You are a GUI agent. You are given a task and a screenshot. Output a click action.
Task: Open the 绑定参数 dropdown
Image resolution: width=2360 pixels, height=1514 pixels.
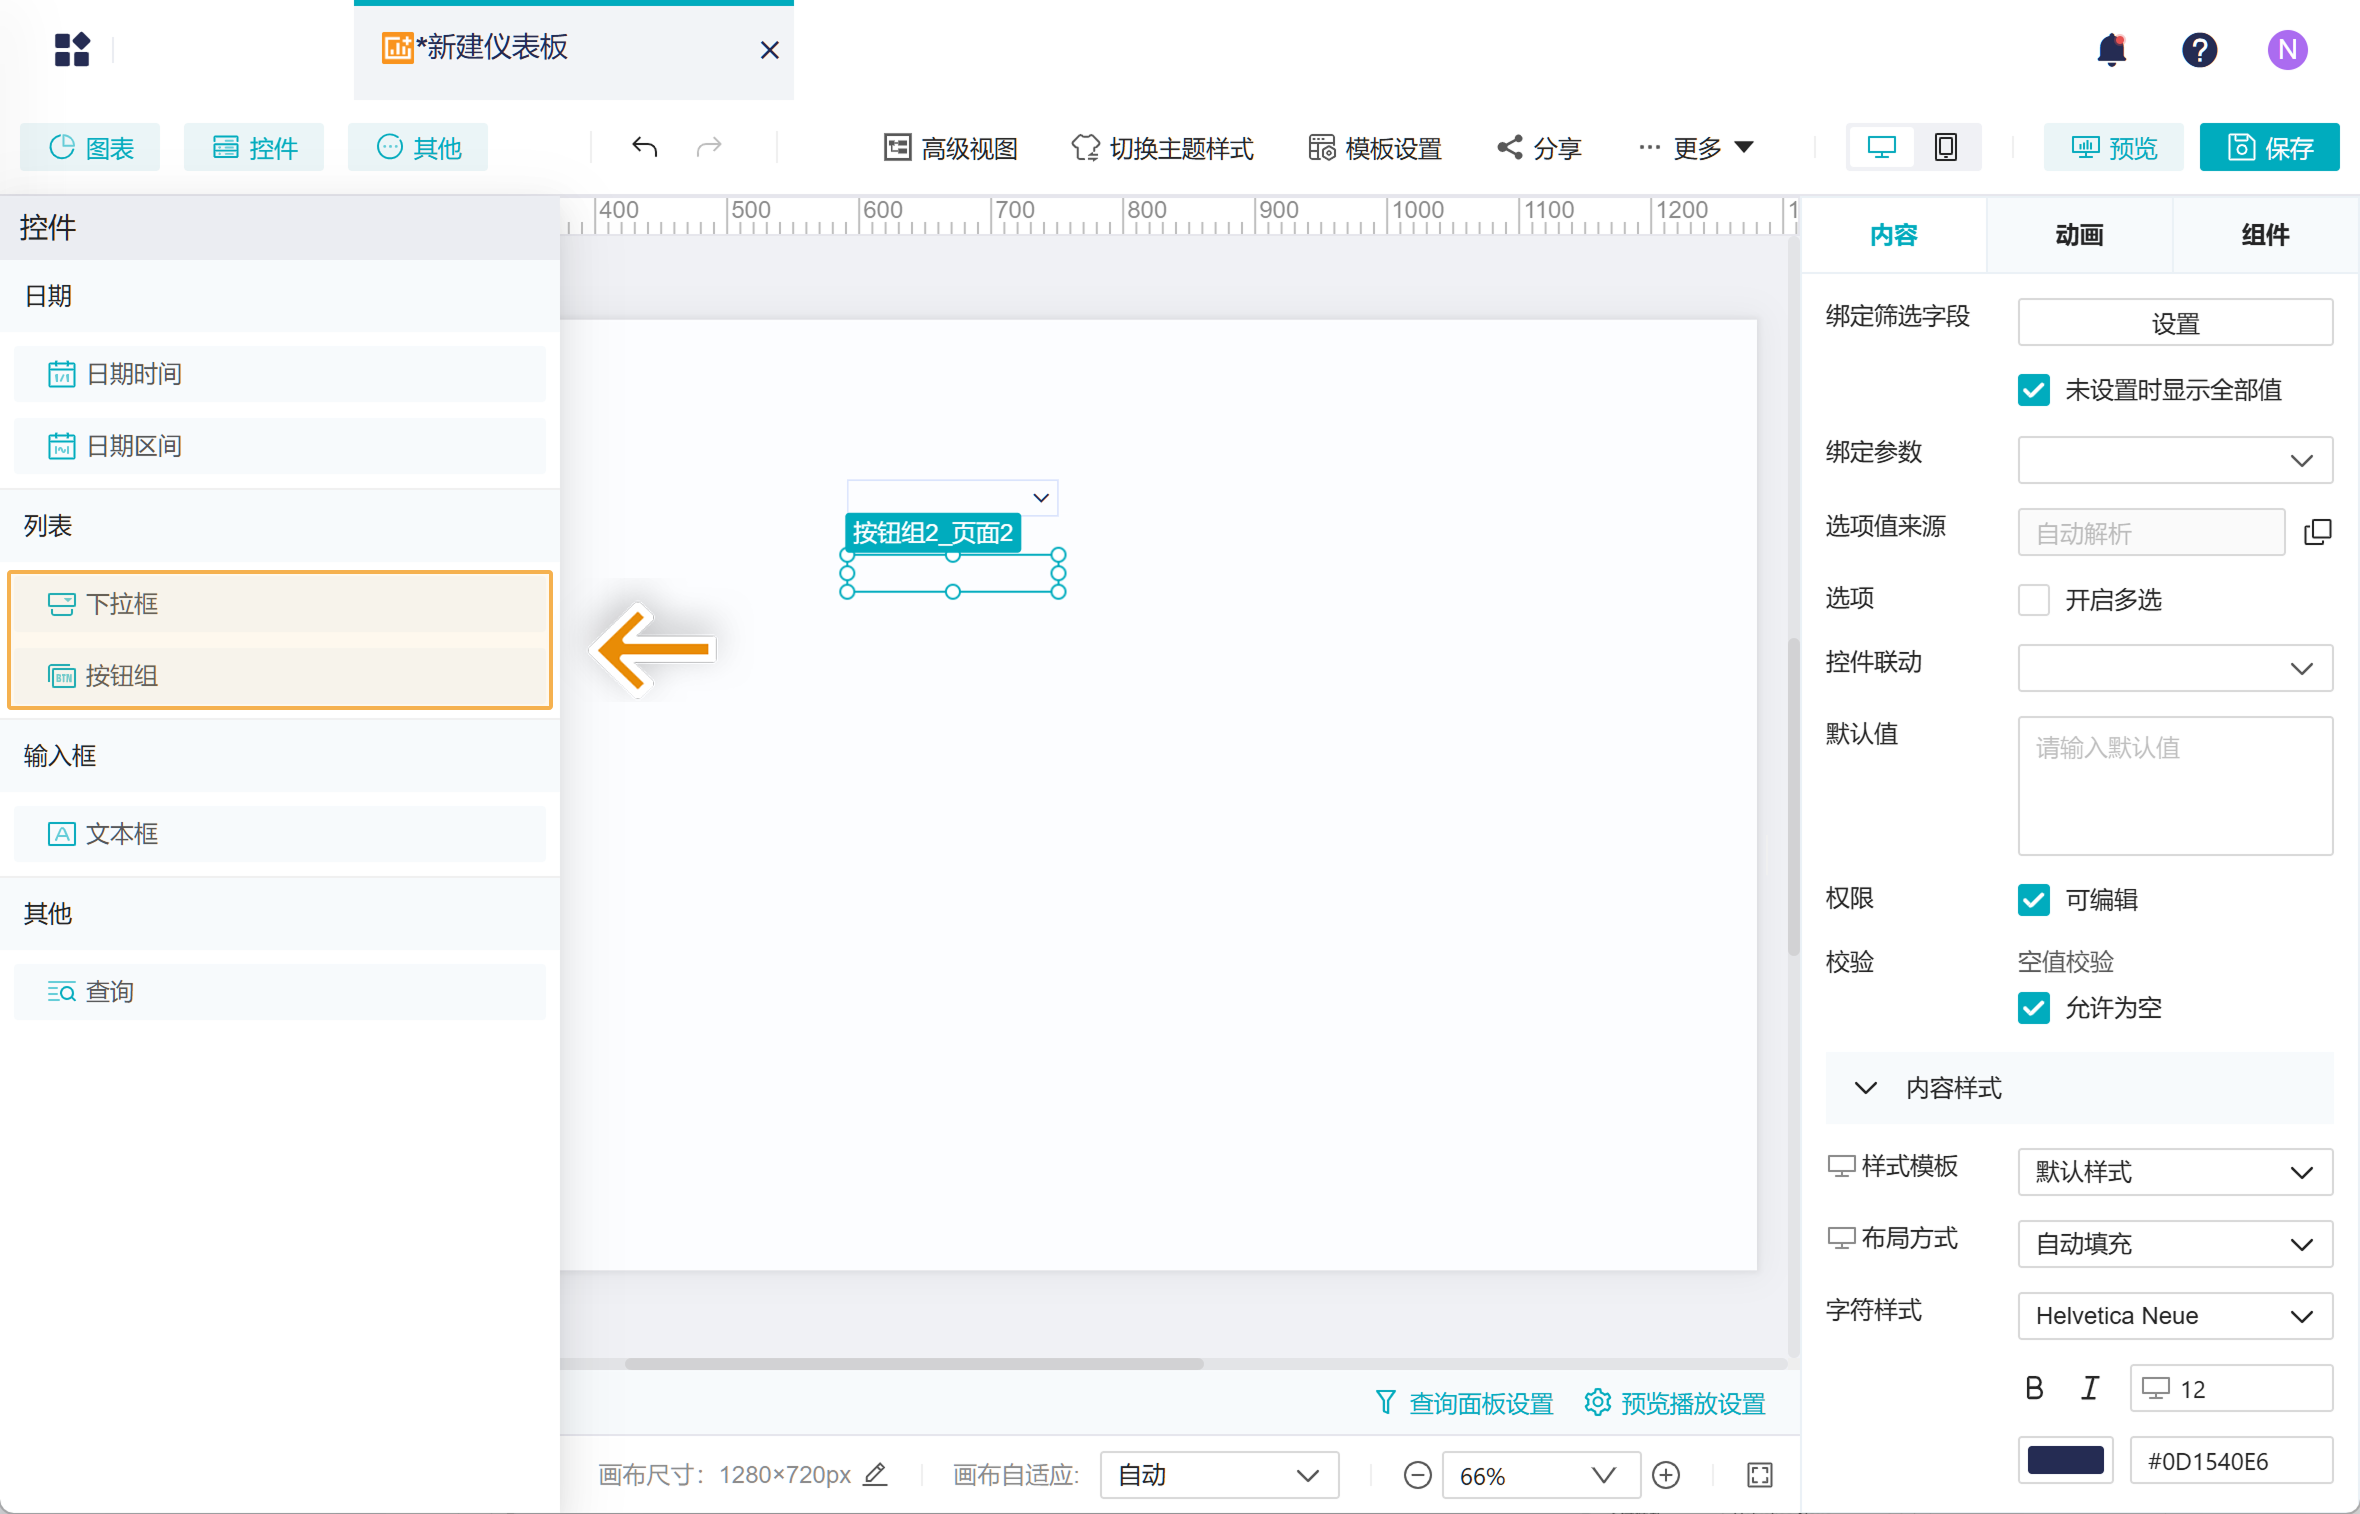pyautogui.click(x=2175, y=460)
